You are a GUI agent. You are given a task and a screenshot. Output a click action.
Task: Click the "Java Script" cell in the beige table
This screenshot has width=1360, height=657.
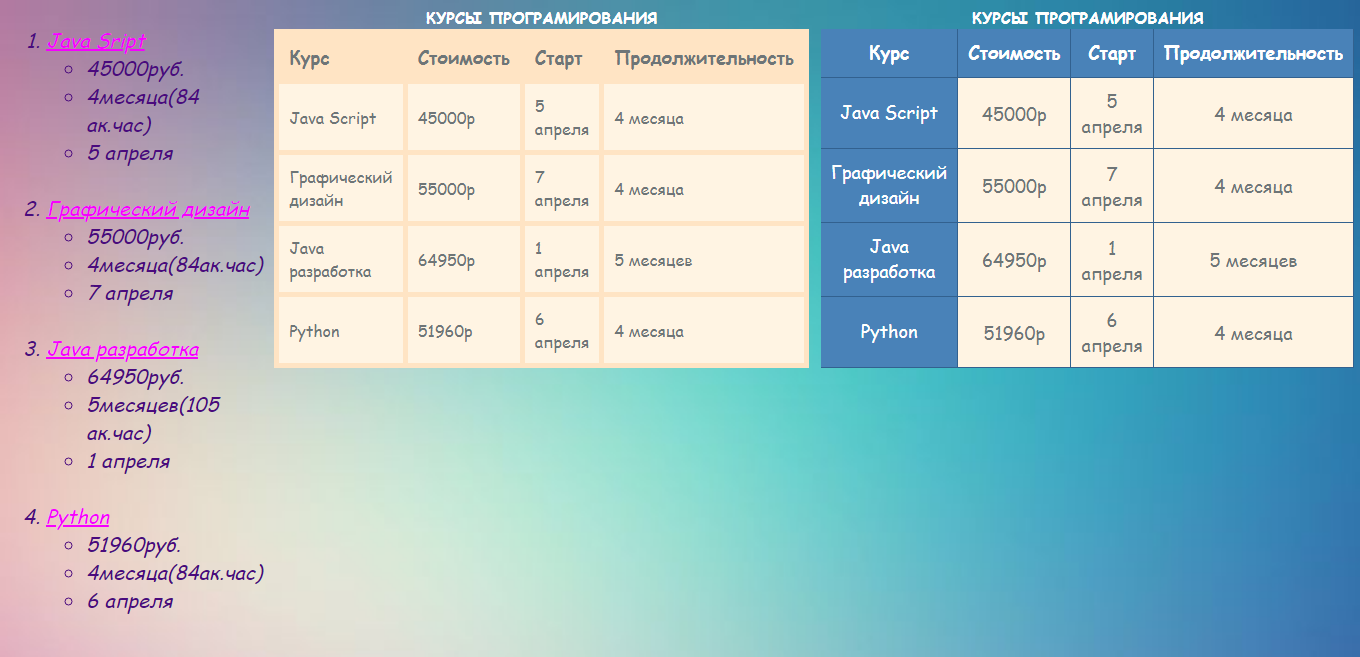333,118
